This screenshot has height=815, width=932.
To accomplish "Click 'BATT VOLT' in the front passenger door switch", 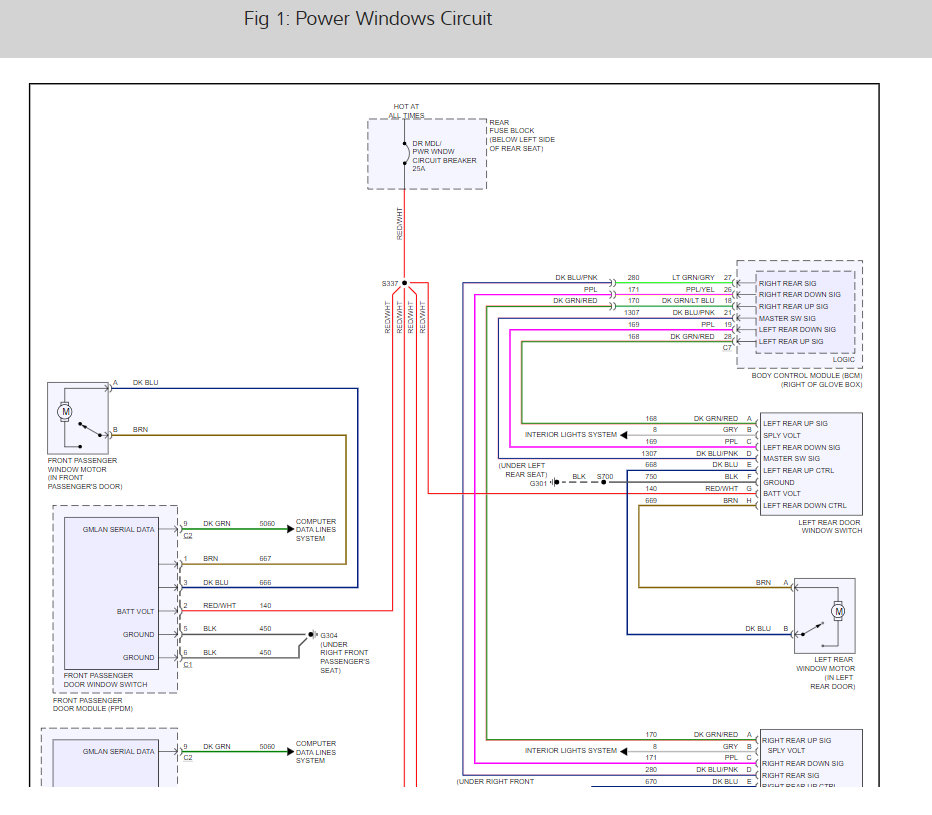I will tap(136, 611).
